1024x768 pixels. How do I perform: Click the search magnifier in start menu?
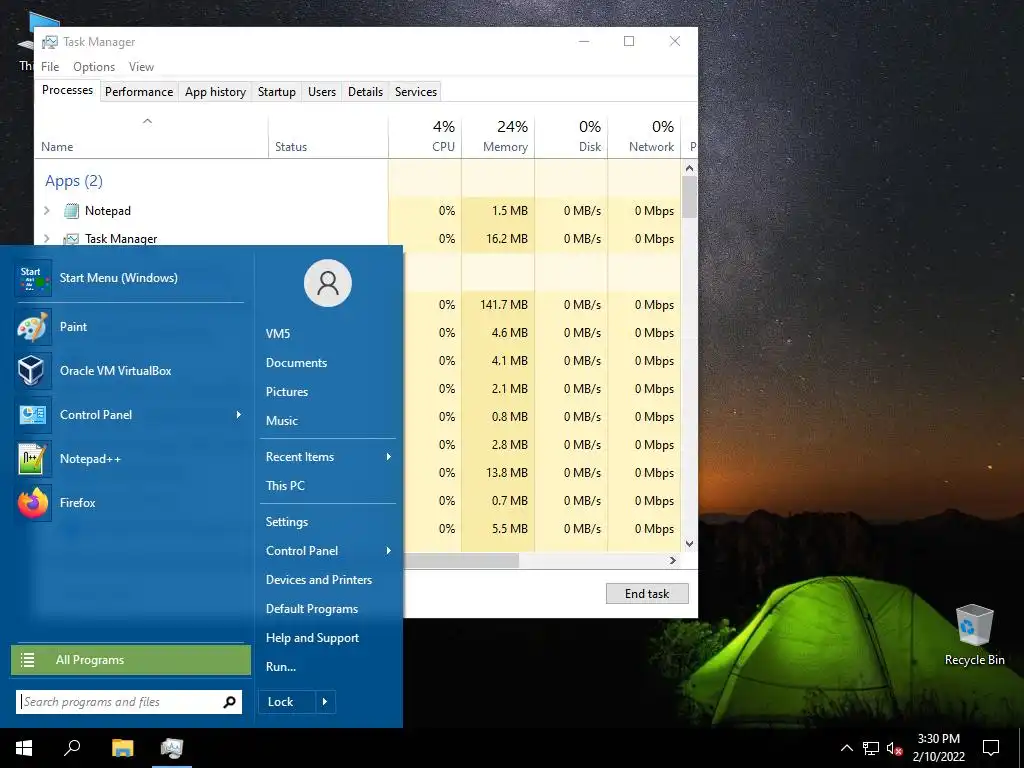(x=229, y=702)
